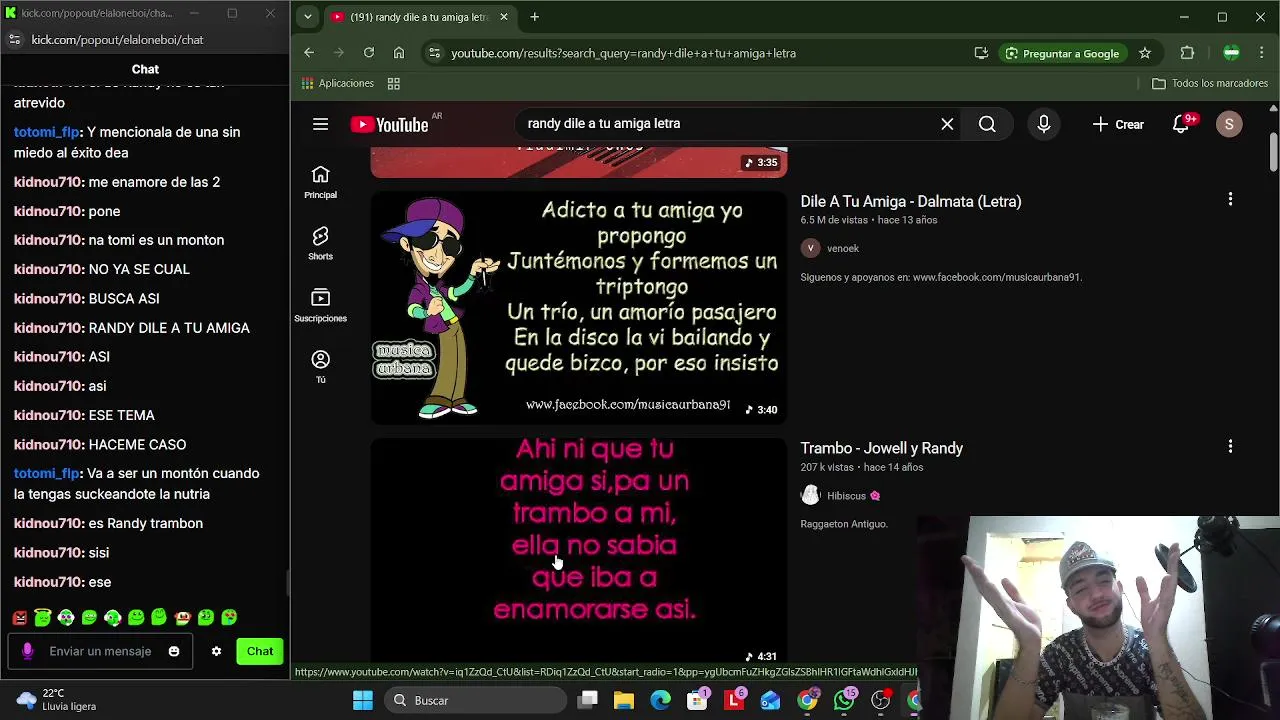This screenshot has height=720, width=1280.
Task: Click the Crear button on YouTube
Action: (1118, 124)
